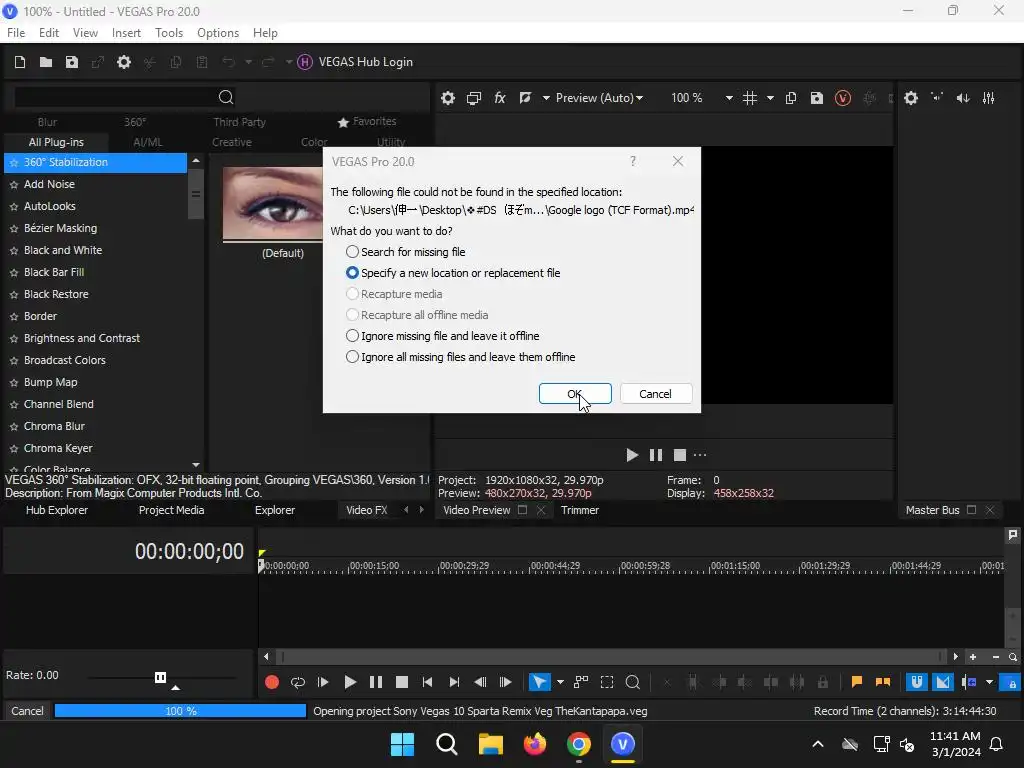Click Cancel in the VEGAS Pro dialog
1024x768 pixels.
[655, 394]
